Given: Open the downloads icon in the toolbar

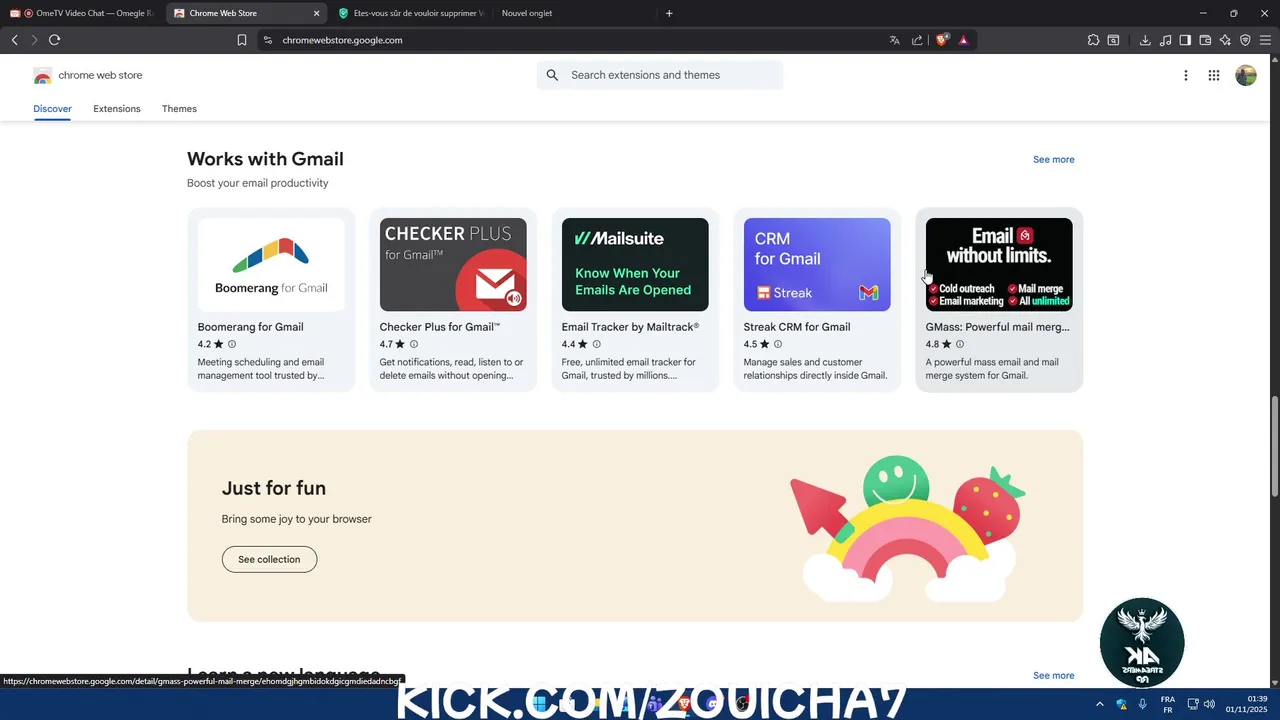Looking at the screenshot, I should 1145,40.
